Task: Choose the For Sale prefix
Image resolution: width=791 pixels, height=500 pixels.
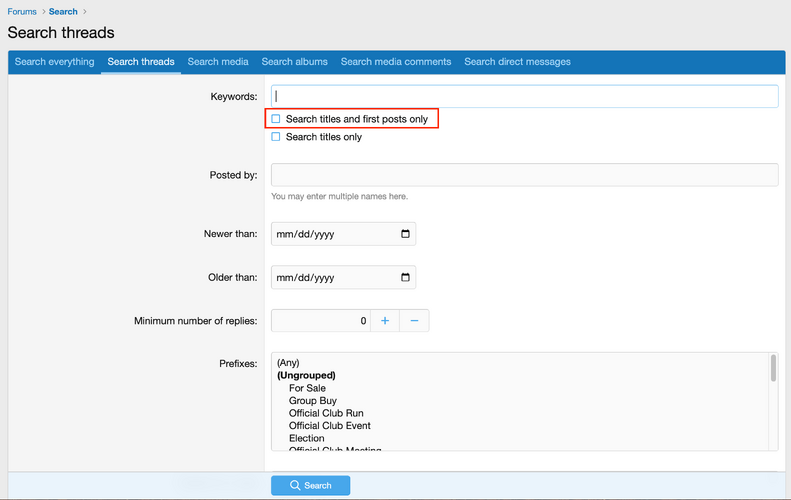Action: 307,388
